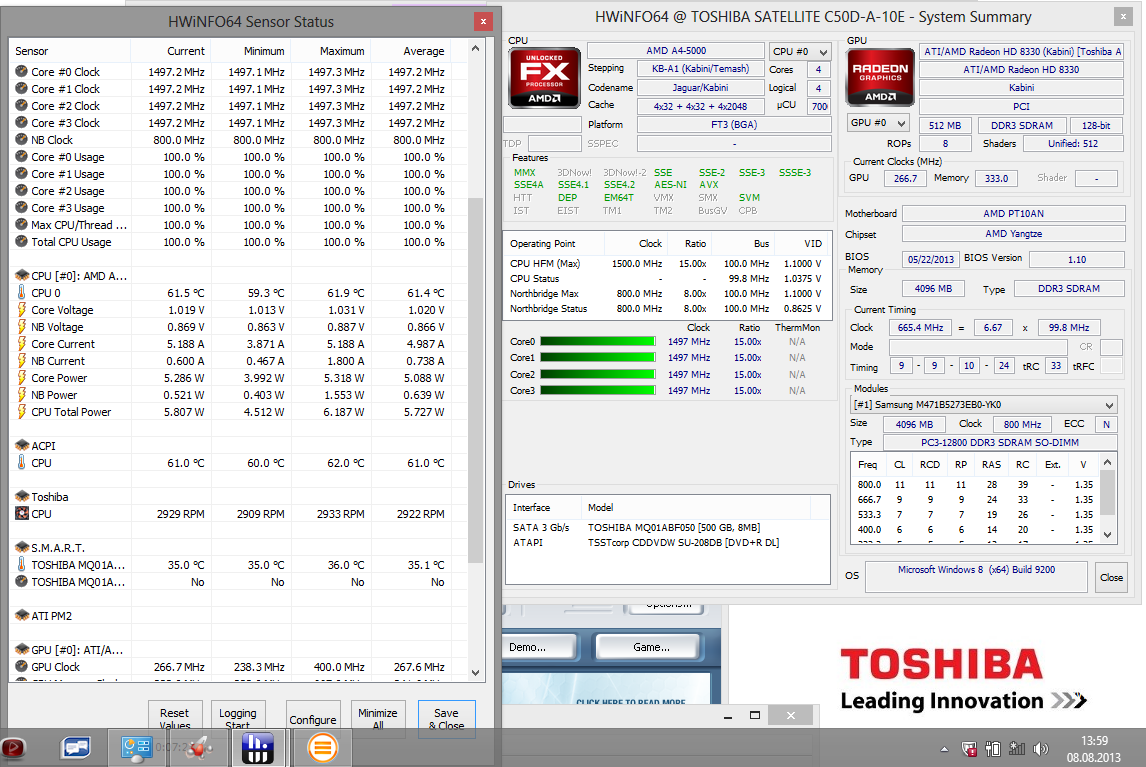Open the HWiNFO taskbar icon
The image size is (1146, 767).
(257, 749)
